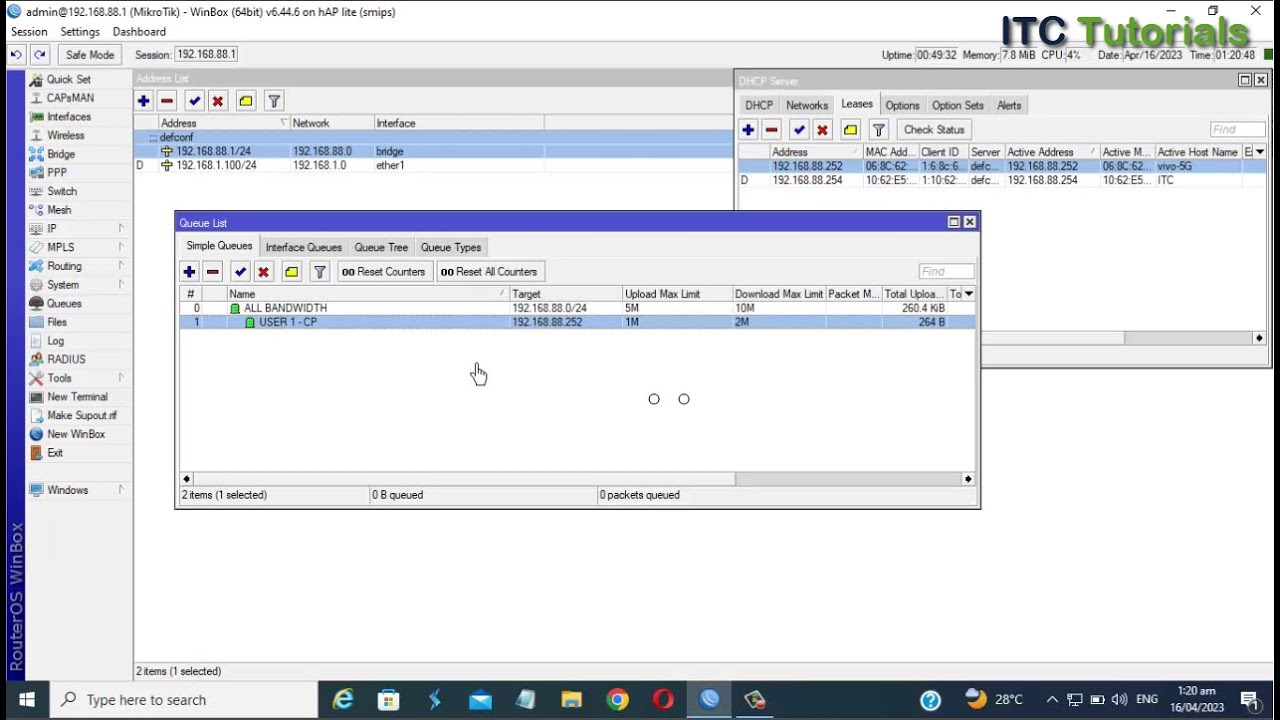Image resolution: width=1280 pixels, height=720 pixels.
Task: Open Queues from sidebar
Action: 64,303
